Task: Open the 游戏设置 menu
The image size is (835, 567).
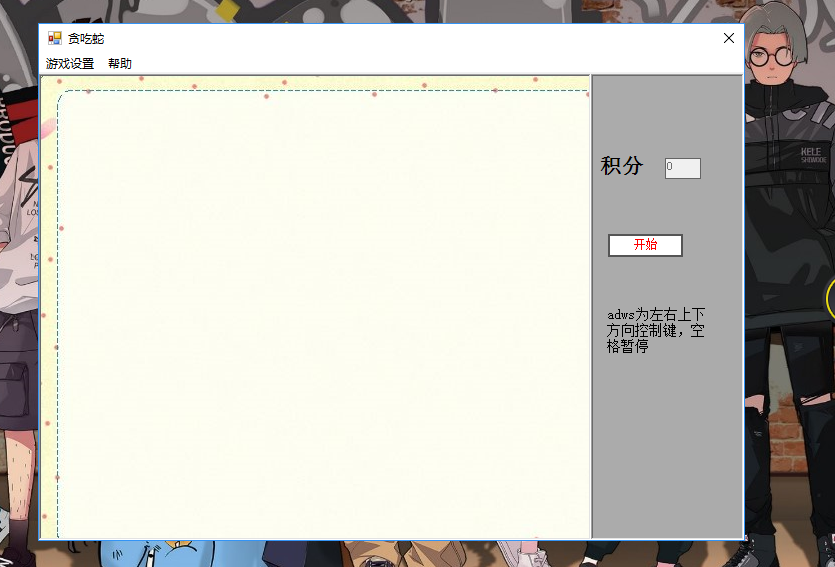Action: click(x=70, y=64)
